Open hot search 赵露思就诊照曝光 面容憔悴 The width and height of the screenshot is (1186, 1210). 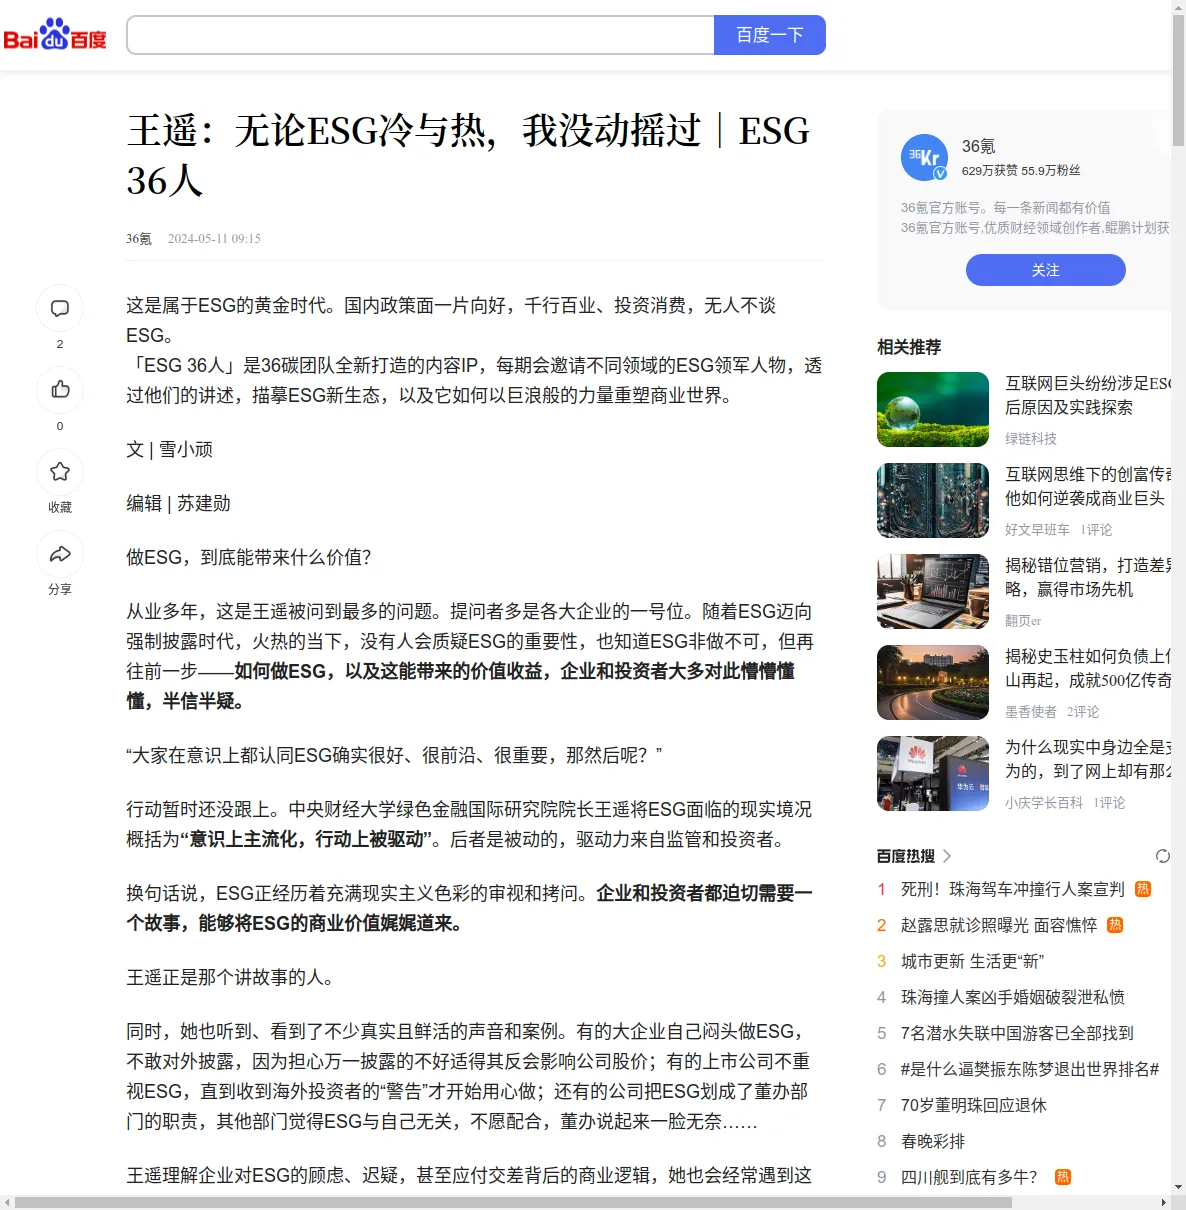click(999, 925)
